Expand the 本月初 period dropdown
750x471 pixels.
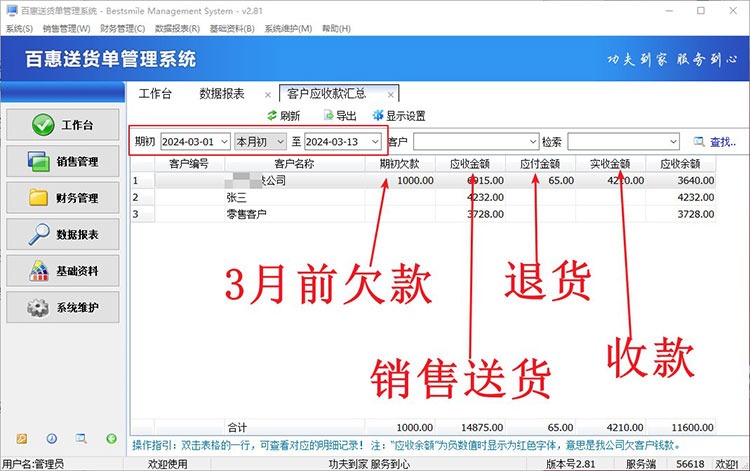(281, 142)
